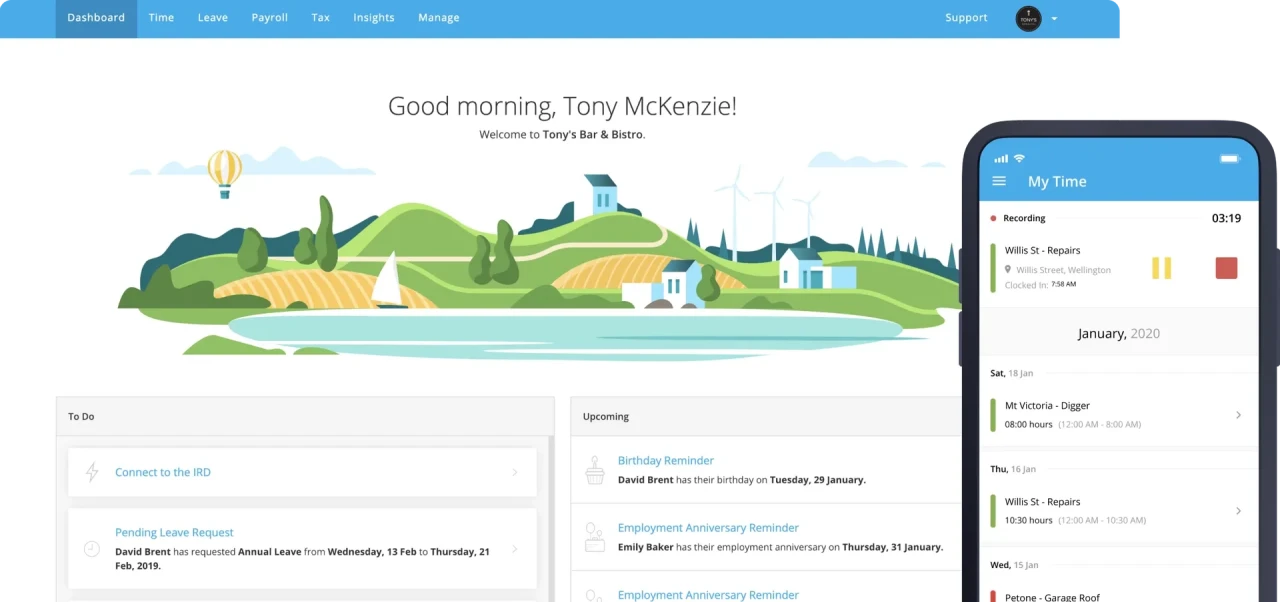Expand the Connect to the IRD chevron

click(515, 472)
